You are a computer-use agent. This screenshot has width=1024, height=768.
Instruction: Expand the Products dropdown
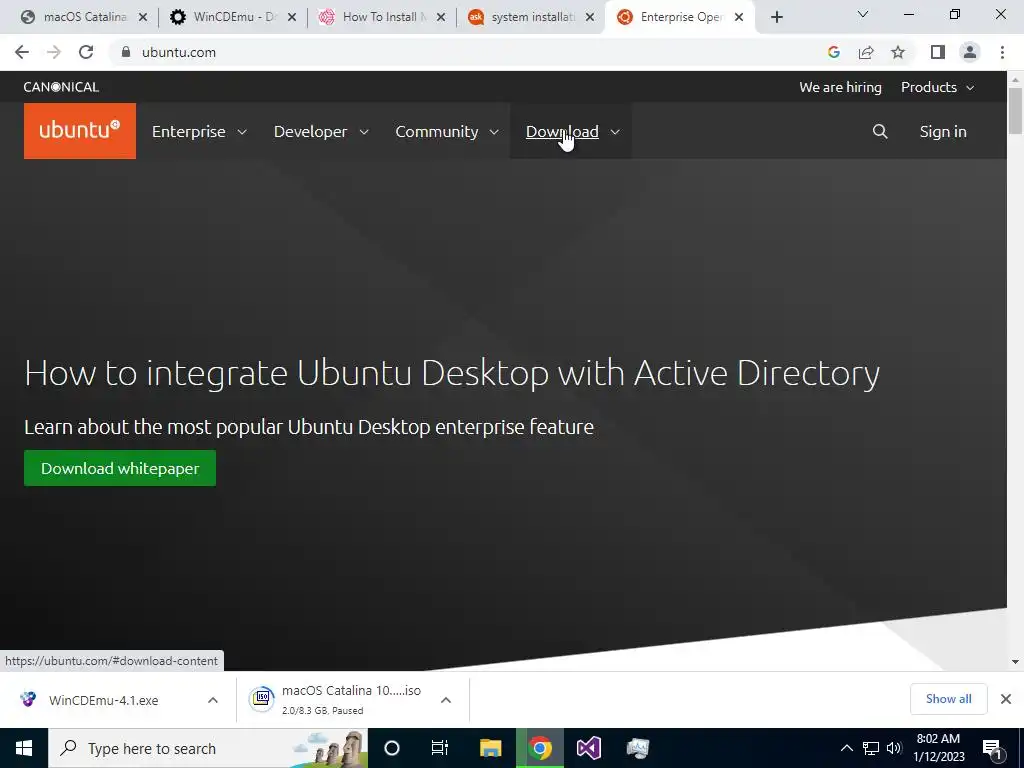(x=938, y=87)
